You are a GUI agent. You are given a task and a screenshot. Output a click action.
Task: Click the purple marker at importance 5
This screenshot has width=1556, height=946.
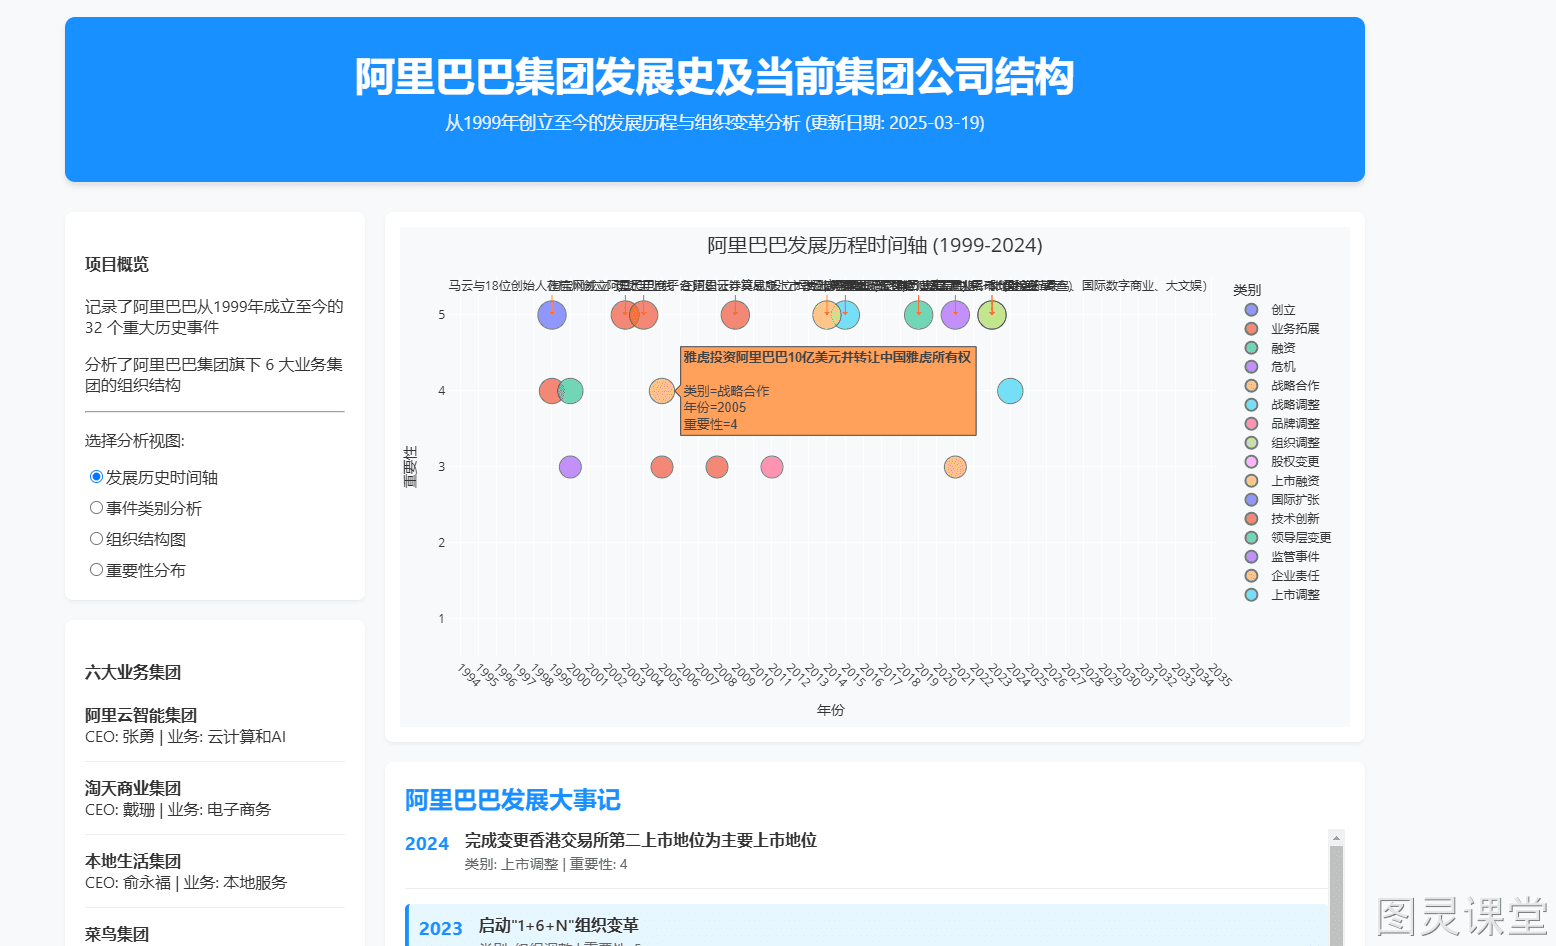click(955, 315)
